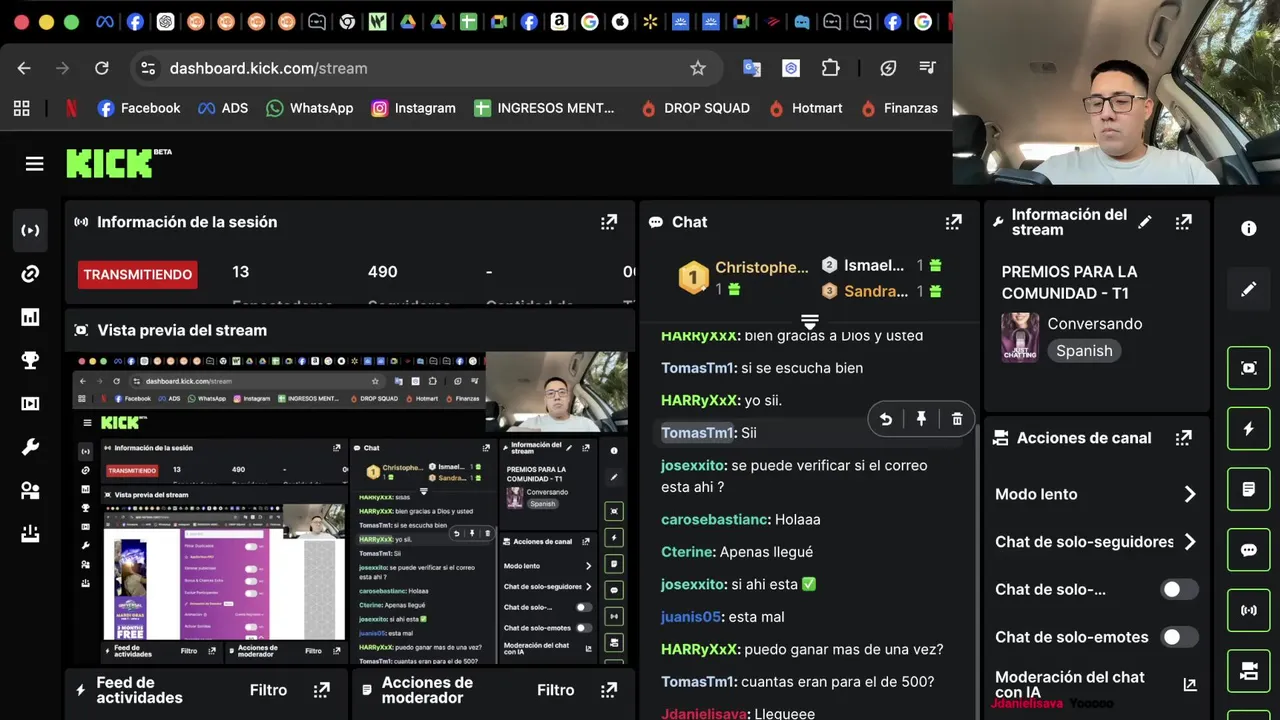Click the TRANSMITIENDO status badge
The width and height of the screenshot is (1280, 720).
138,274
